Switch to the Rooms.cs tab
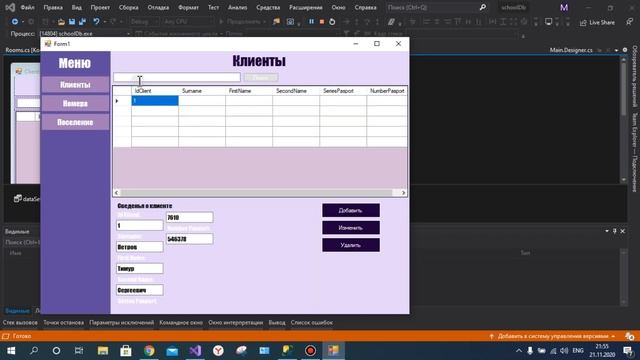This screenshot has width=640, height=360. tap(22, 50)
